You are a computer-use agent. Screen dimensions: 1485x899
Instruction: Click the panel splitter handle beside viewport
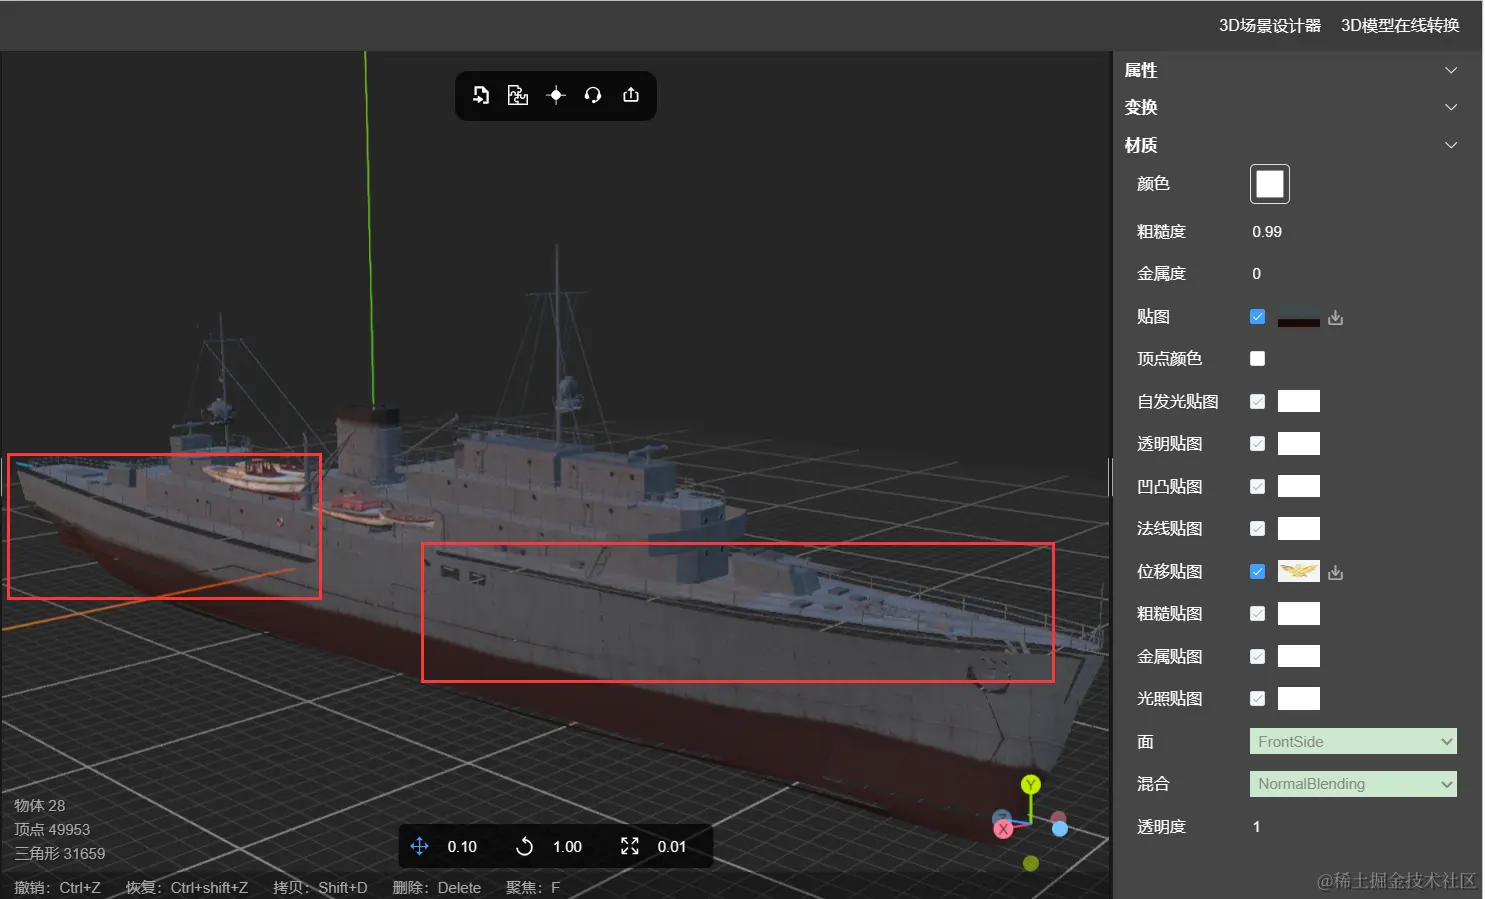1110,477
